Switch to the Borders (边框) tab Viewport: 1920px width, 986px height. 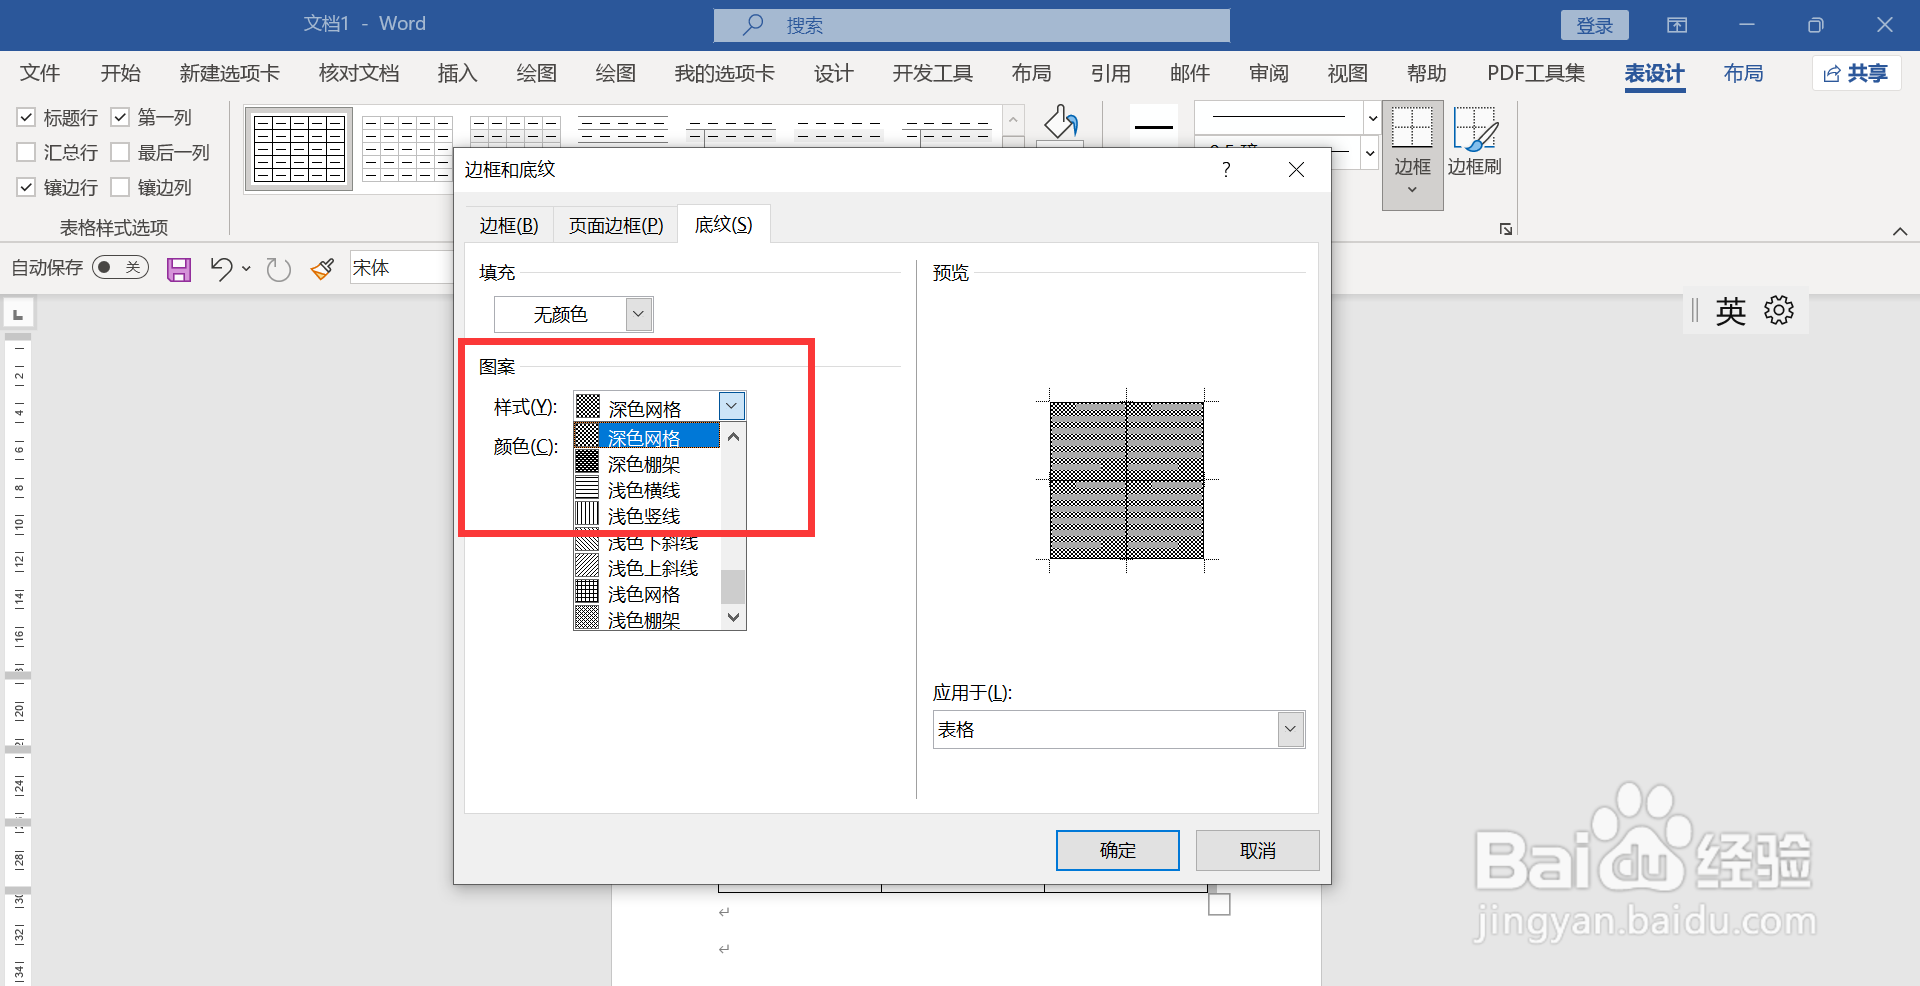(509, 225)
